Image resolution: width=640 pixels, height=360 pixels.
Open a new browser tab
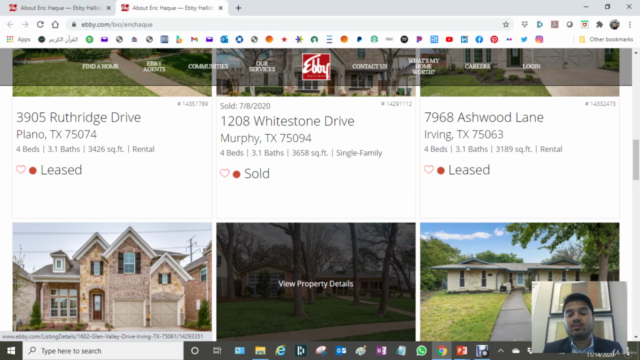[238, 8]
